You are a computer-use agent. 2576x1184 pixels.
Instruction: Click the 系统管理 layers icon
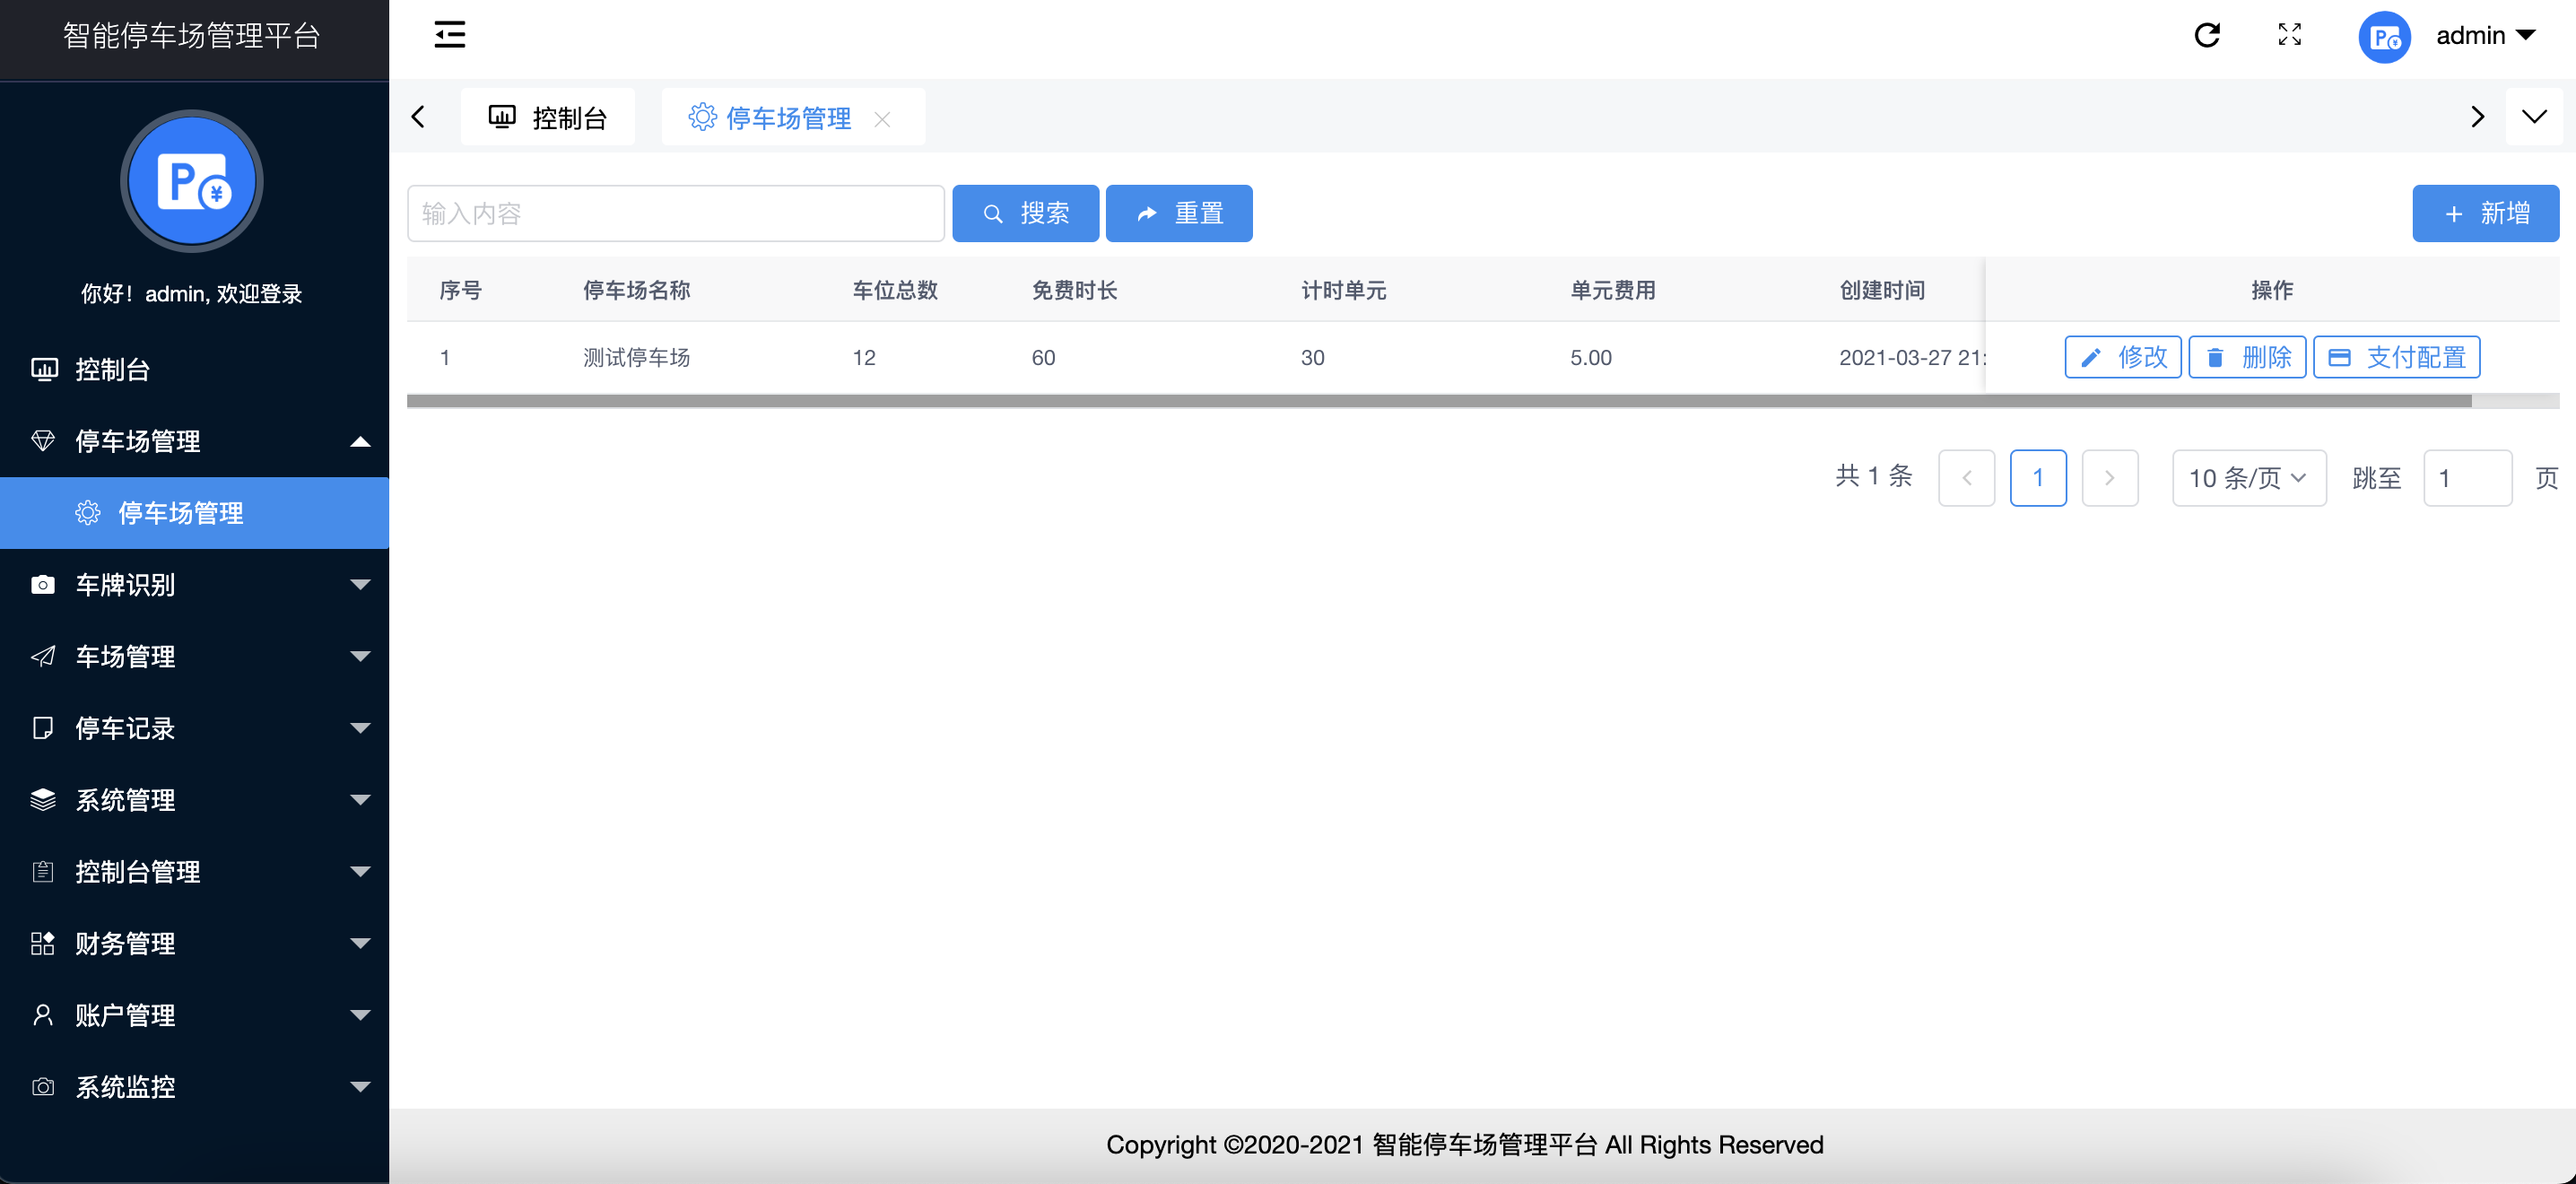tap(43, 800)
